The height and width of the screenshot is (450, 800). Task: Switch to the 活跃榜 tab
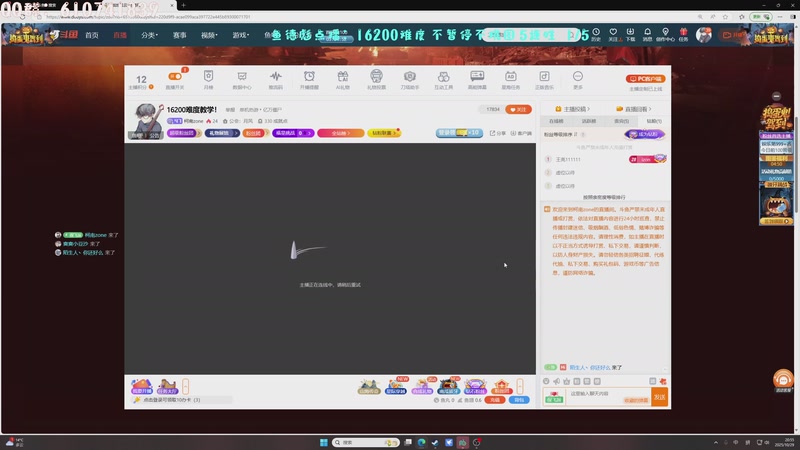tap(589, 121)
